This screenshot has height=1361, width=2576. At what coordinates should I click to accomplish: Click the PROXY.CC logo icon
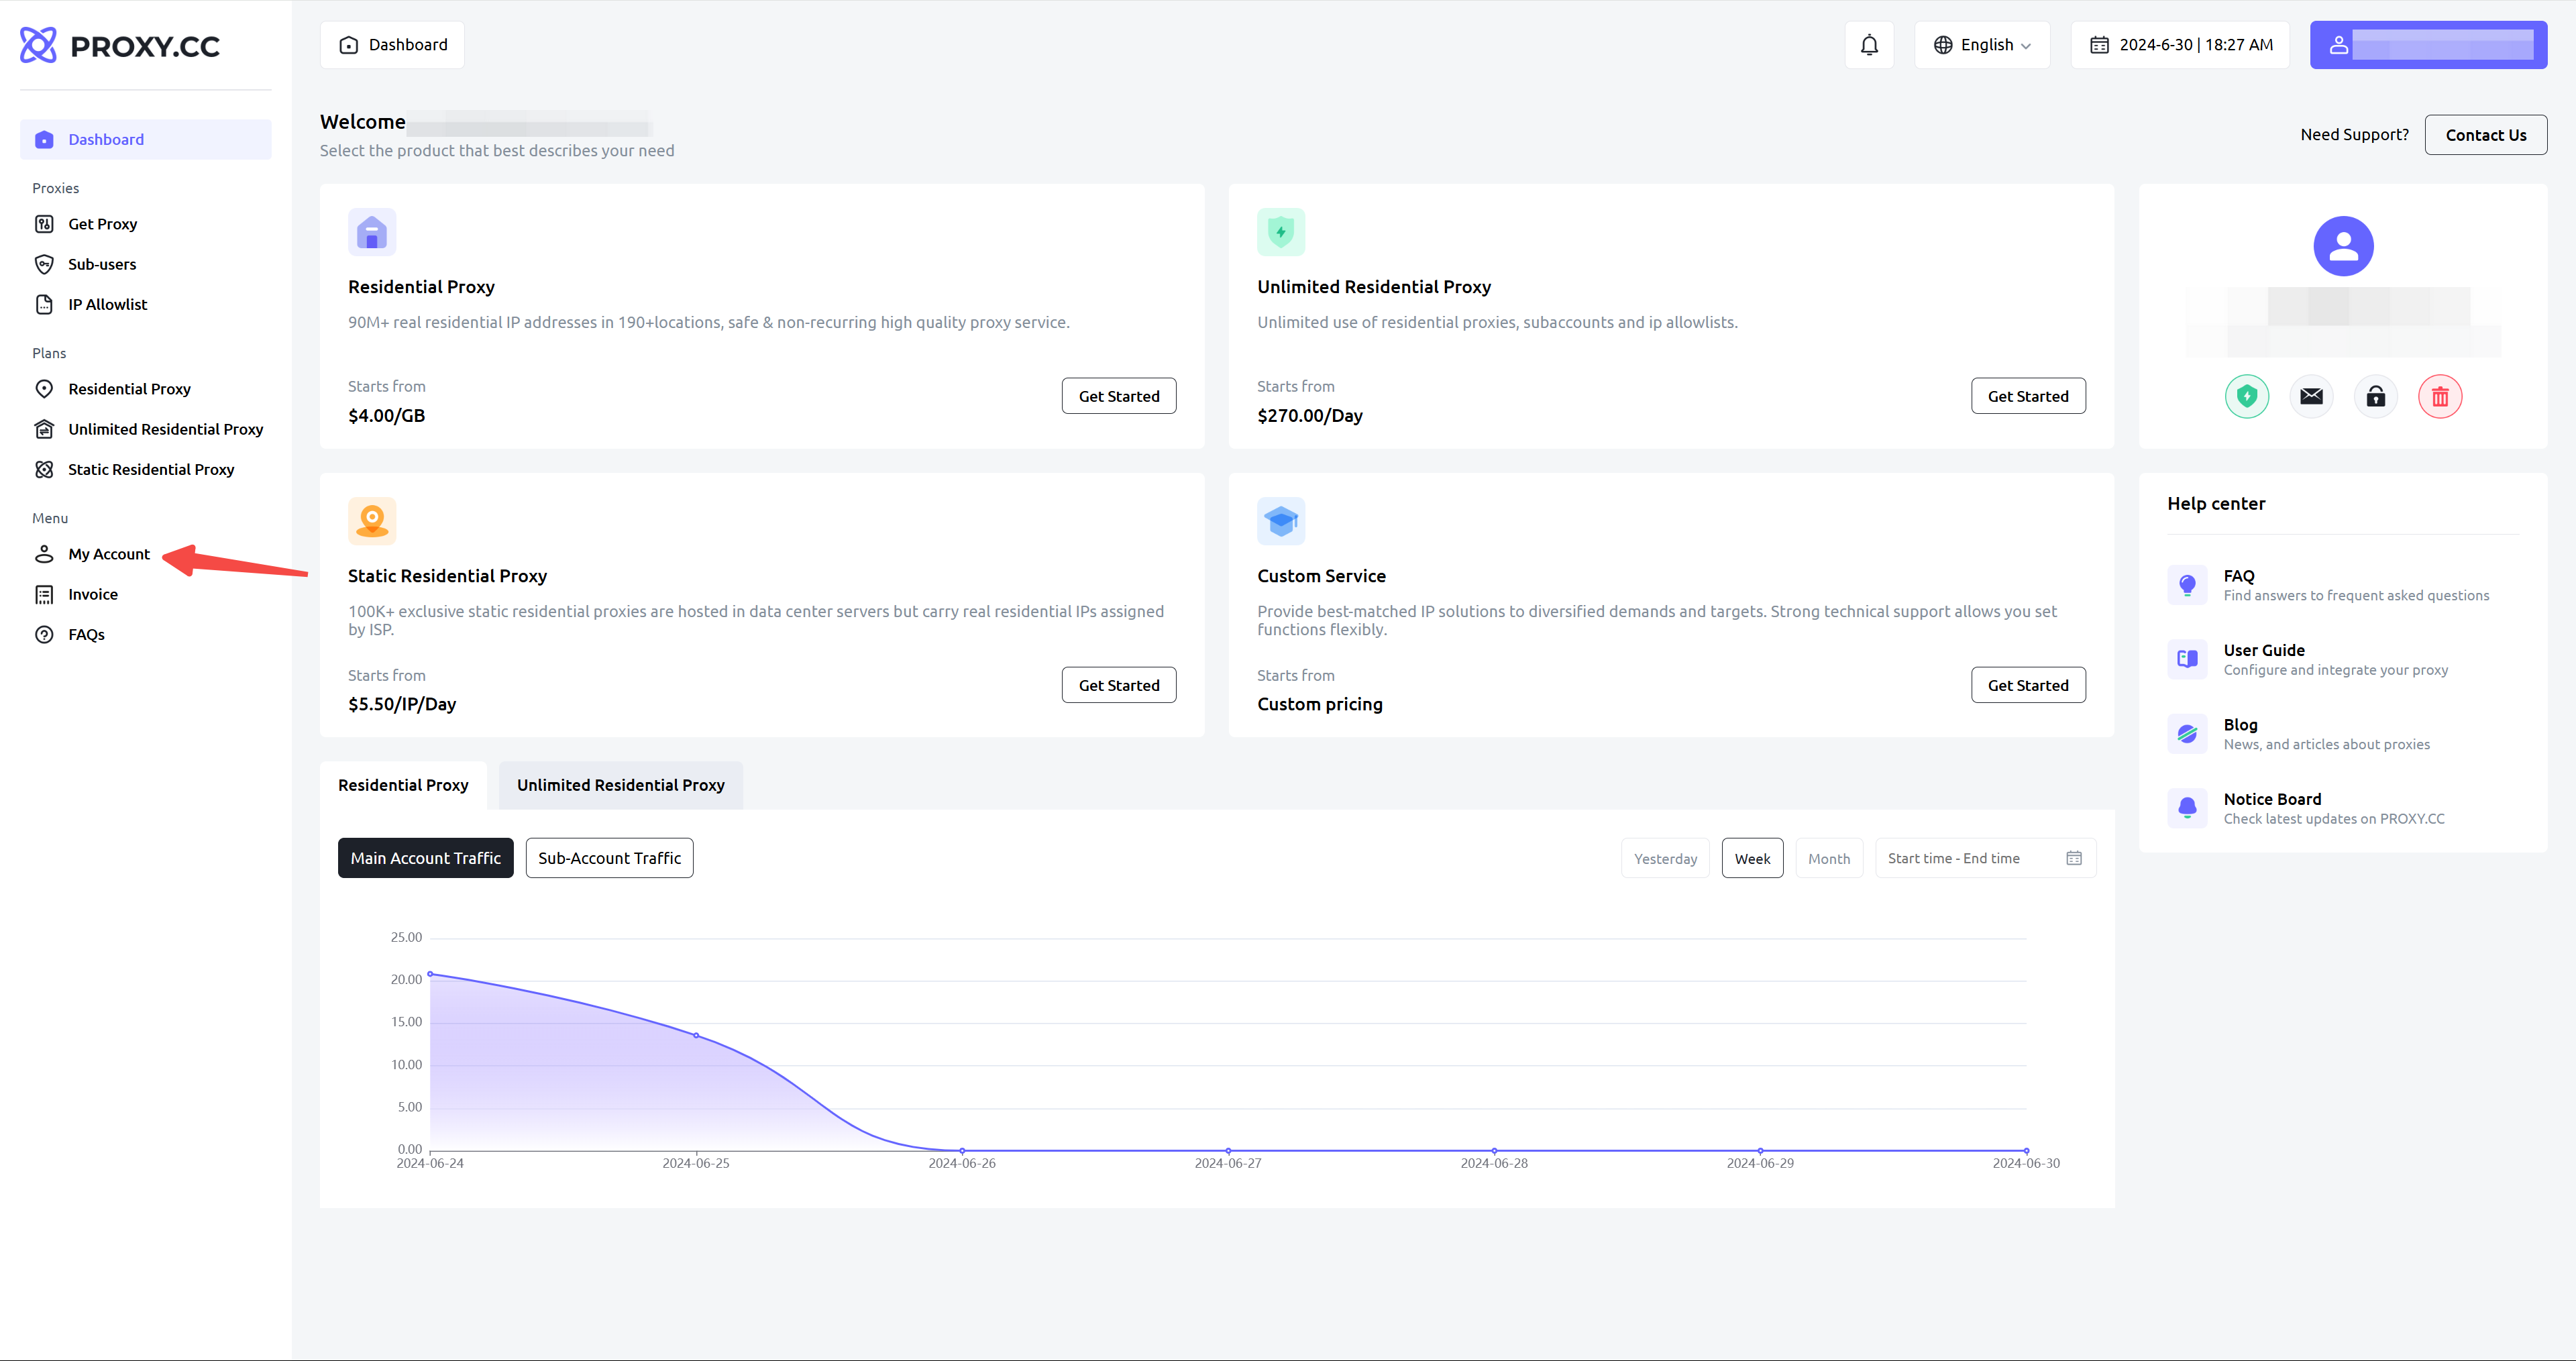click(39, 45)
